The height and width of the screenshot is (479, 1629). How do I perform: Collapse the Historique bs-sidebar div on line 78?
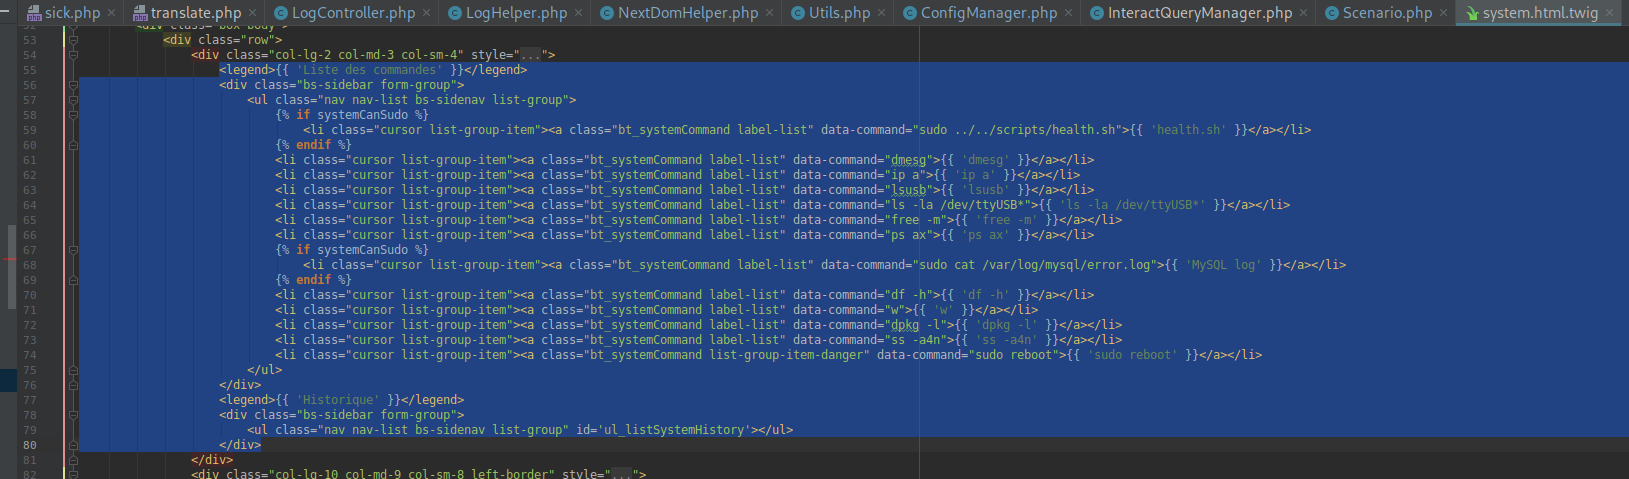[73, 415]
